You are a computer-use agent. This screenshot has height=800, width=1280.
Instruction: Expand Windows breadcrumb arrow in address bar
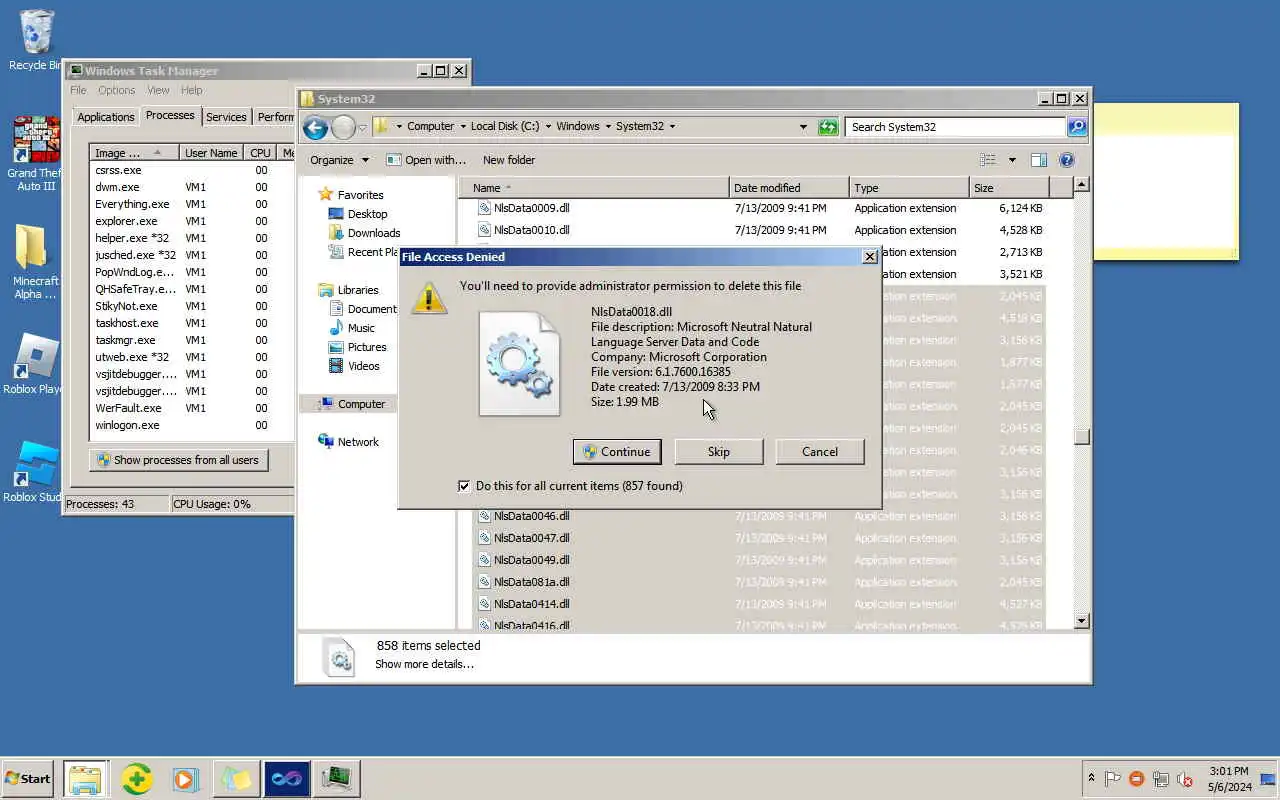click(x=606, y=127)
